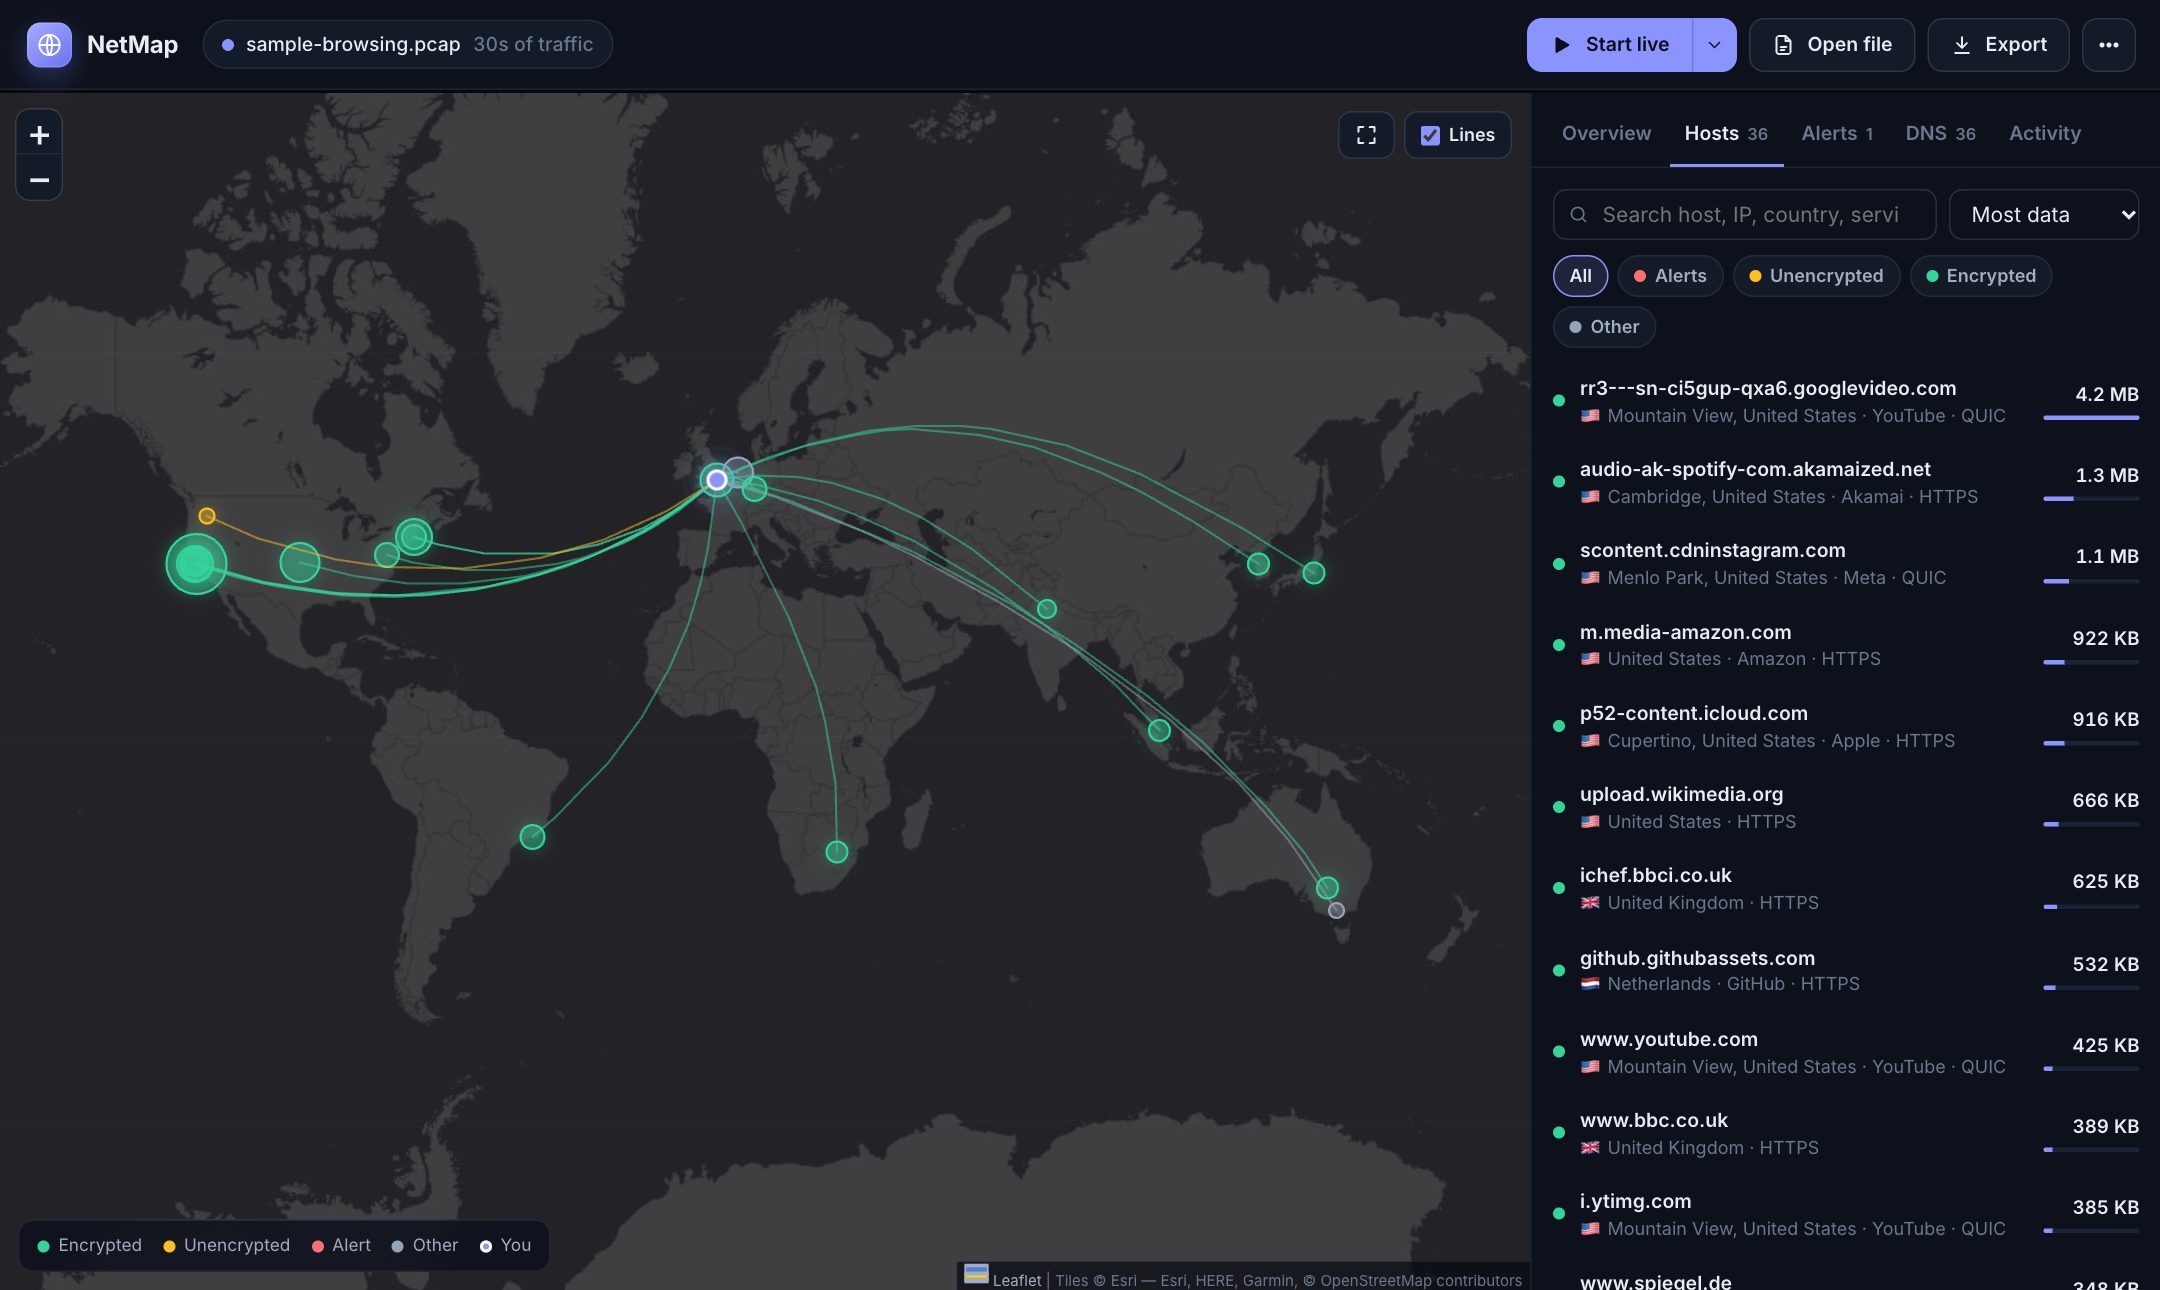
Task: Click the encrypted node in Brazil
Action: 532,837
